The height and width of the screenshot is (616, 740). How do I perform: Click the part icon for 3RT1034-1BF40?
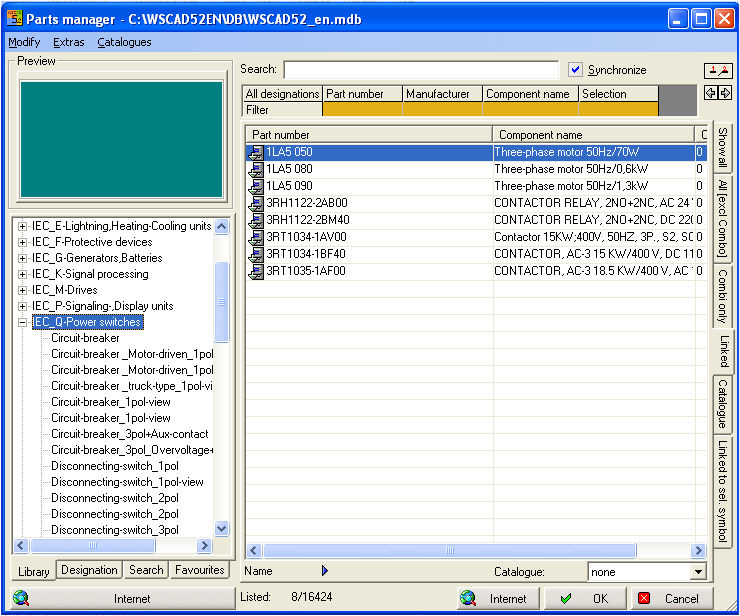point(256,254)
